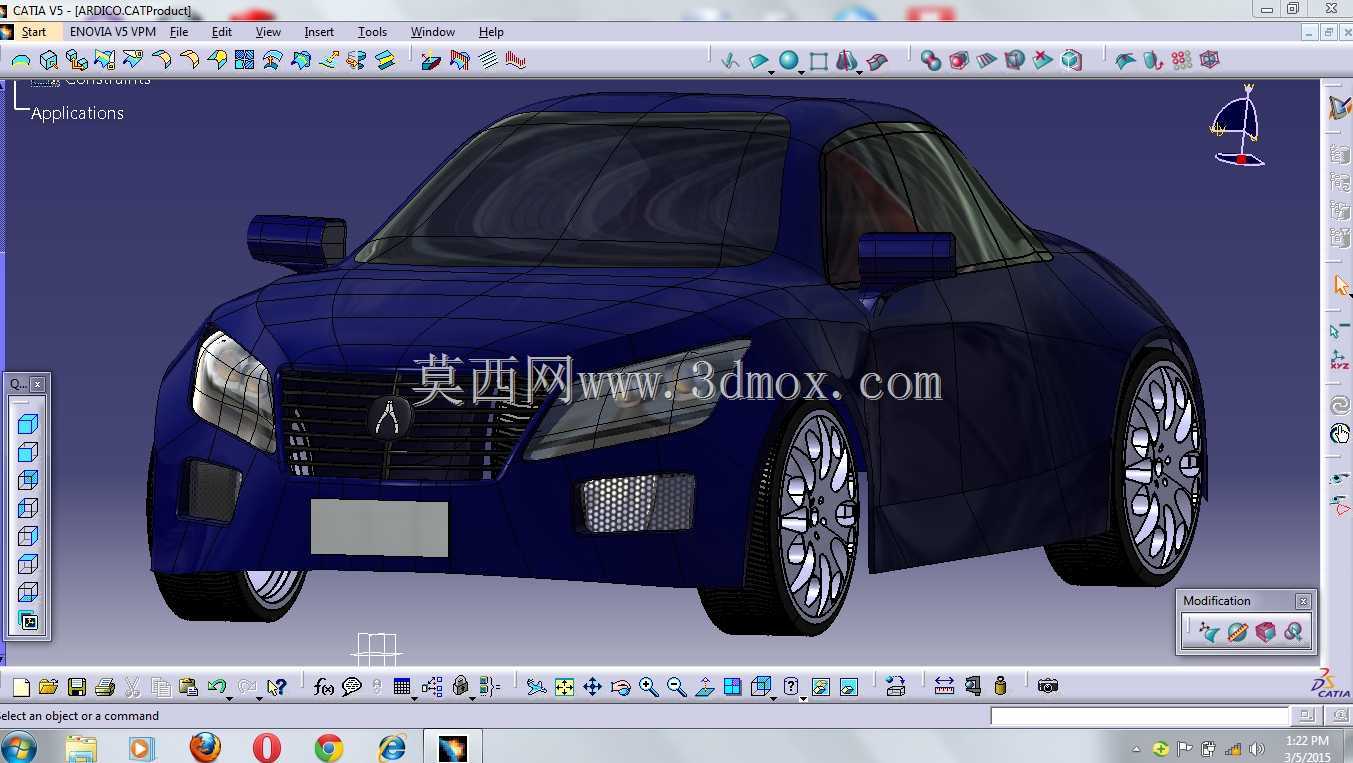Open the Tools menu
1353x763 pixels.
(372, 32)
